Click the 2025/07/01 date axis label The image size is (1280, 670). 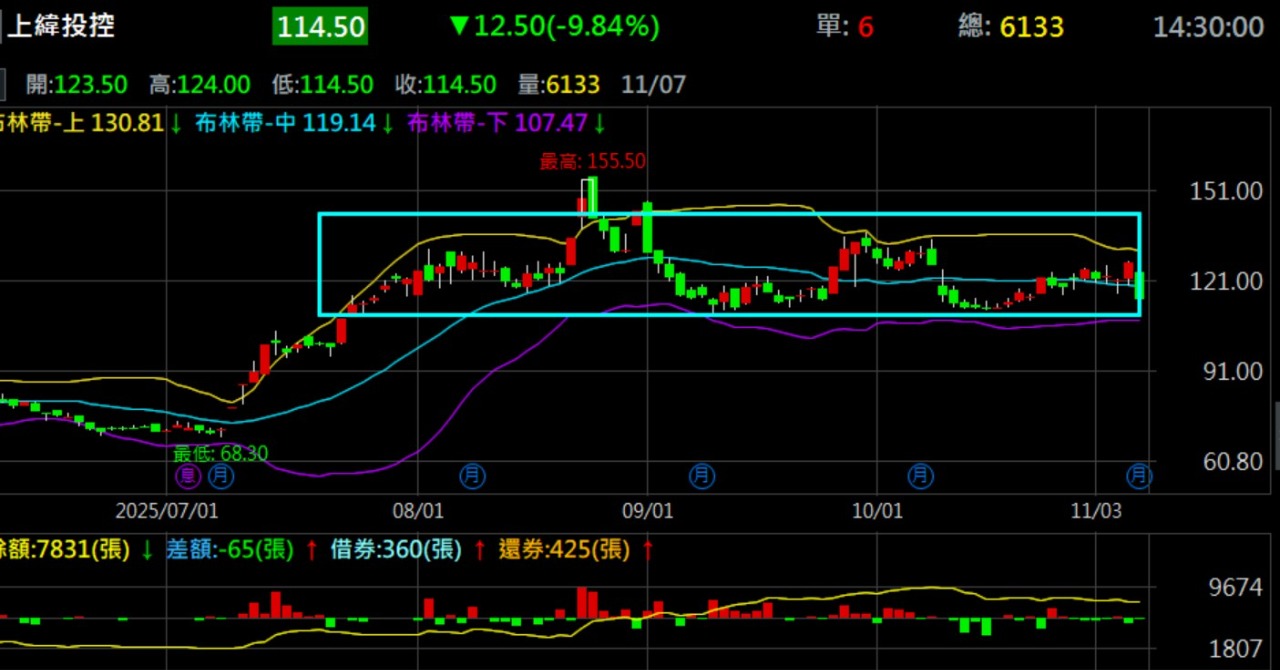(x=167, y=511)
